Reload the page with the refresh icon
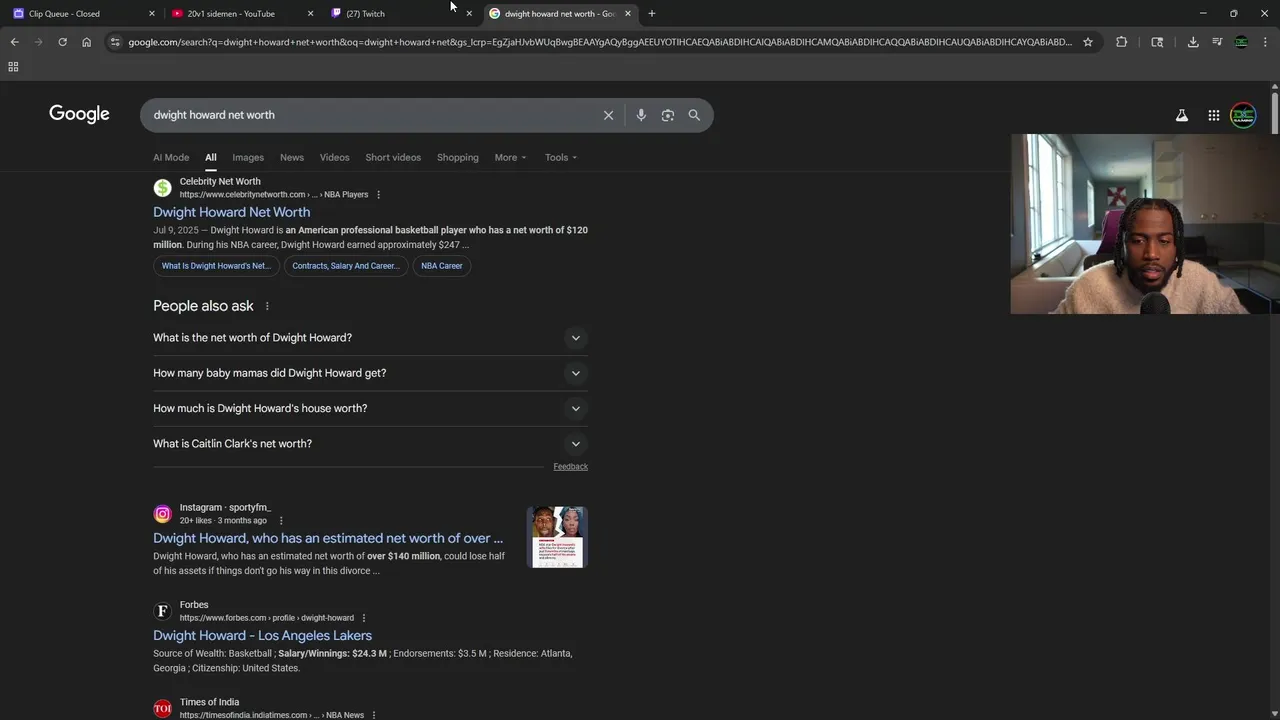The width and height of the screenshot is (1280, 720). pos(62,42)
